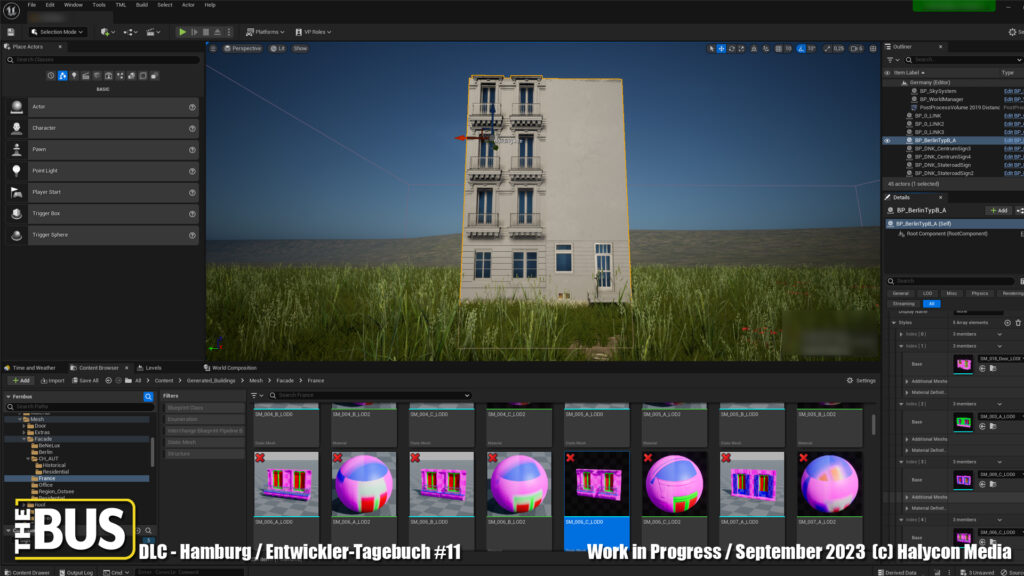Image resolution: width=1024 pixels, height=576 pixels.
Task: Click the Save icon in main toolbar
Action: pos(13,32)
